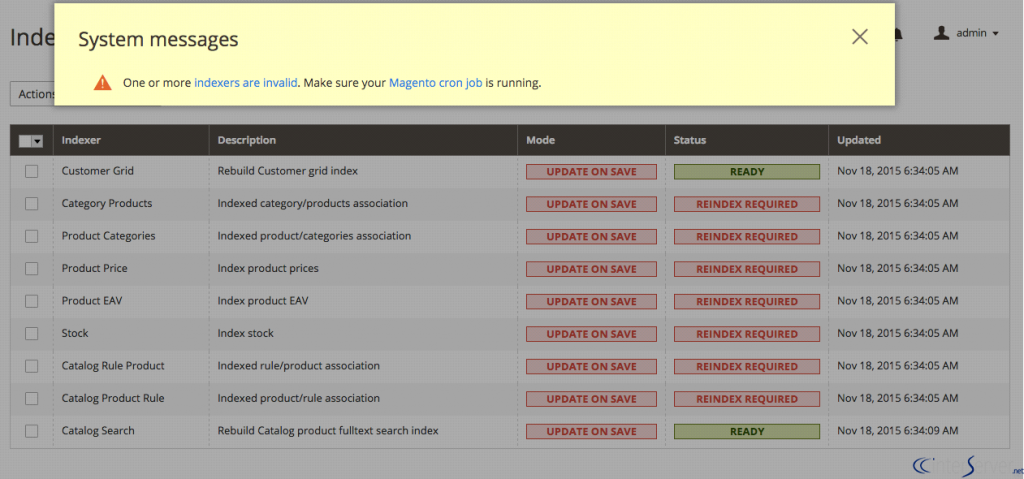Open the 'Magento cron job' link
This screenshot has height=479, width=1024.
click(435, 83)
